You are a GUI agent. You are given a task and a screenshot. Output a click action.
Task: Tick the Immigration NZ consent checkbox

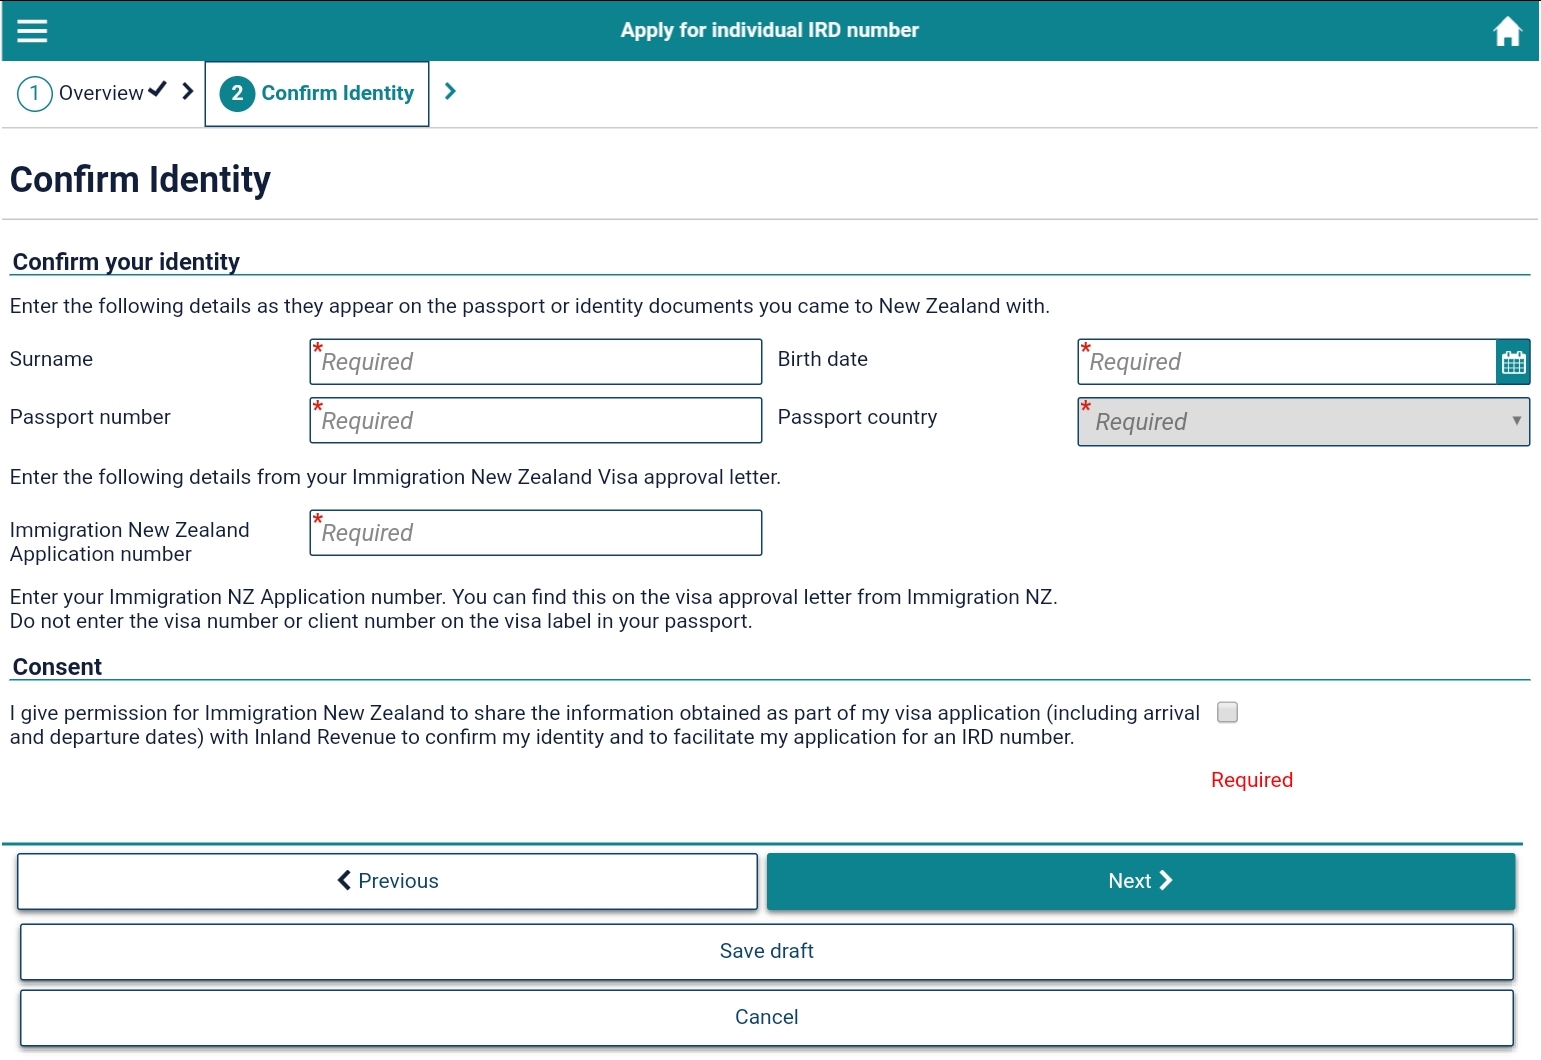click(x=1227, y=712)
